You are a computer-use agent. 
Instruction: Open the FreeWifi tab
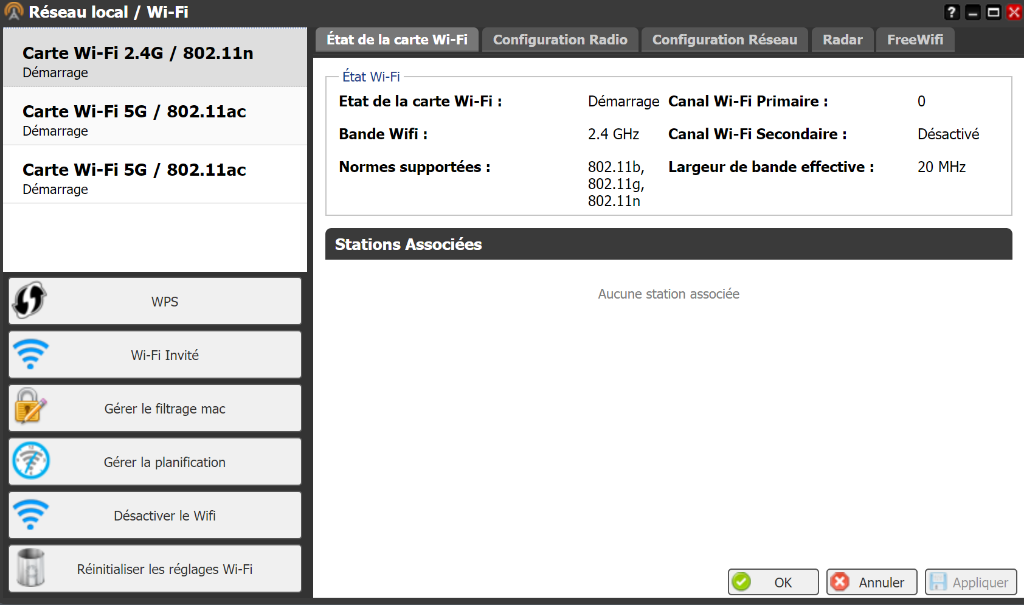(914, 40)
